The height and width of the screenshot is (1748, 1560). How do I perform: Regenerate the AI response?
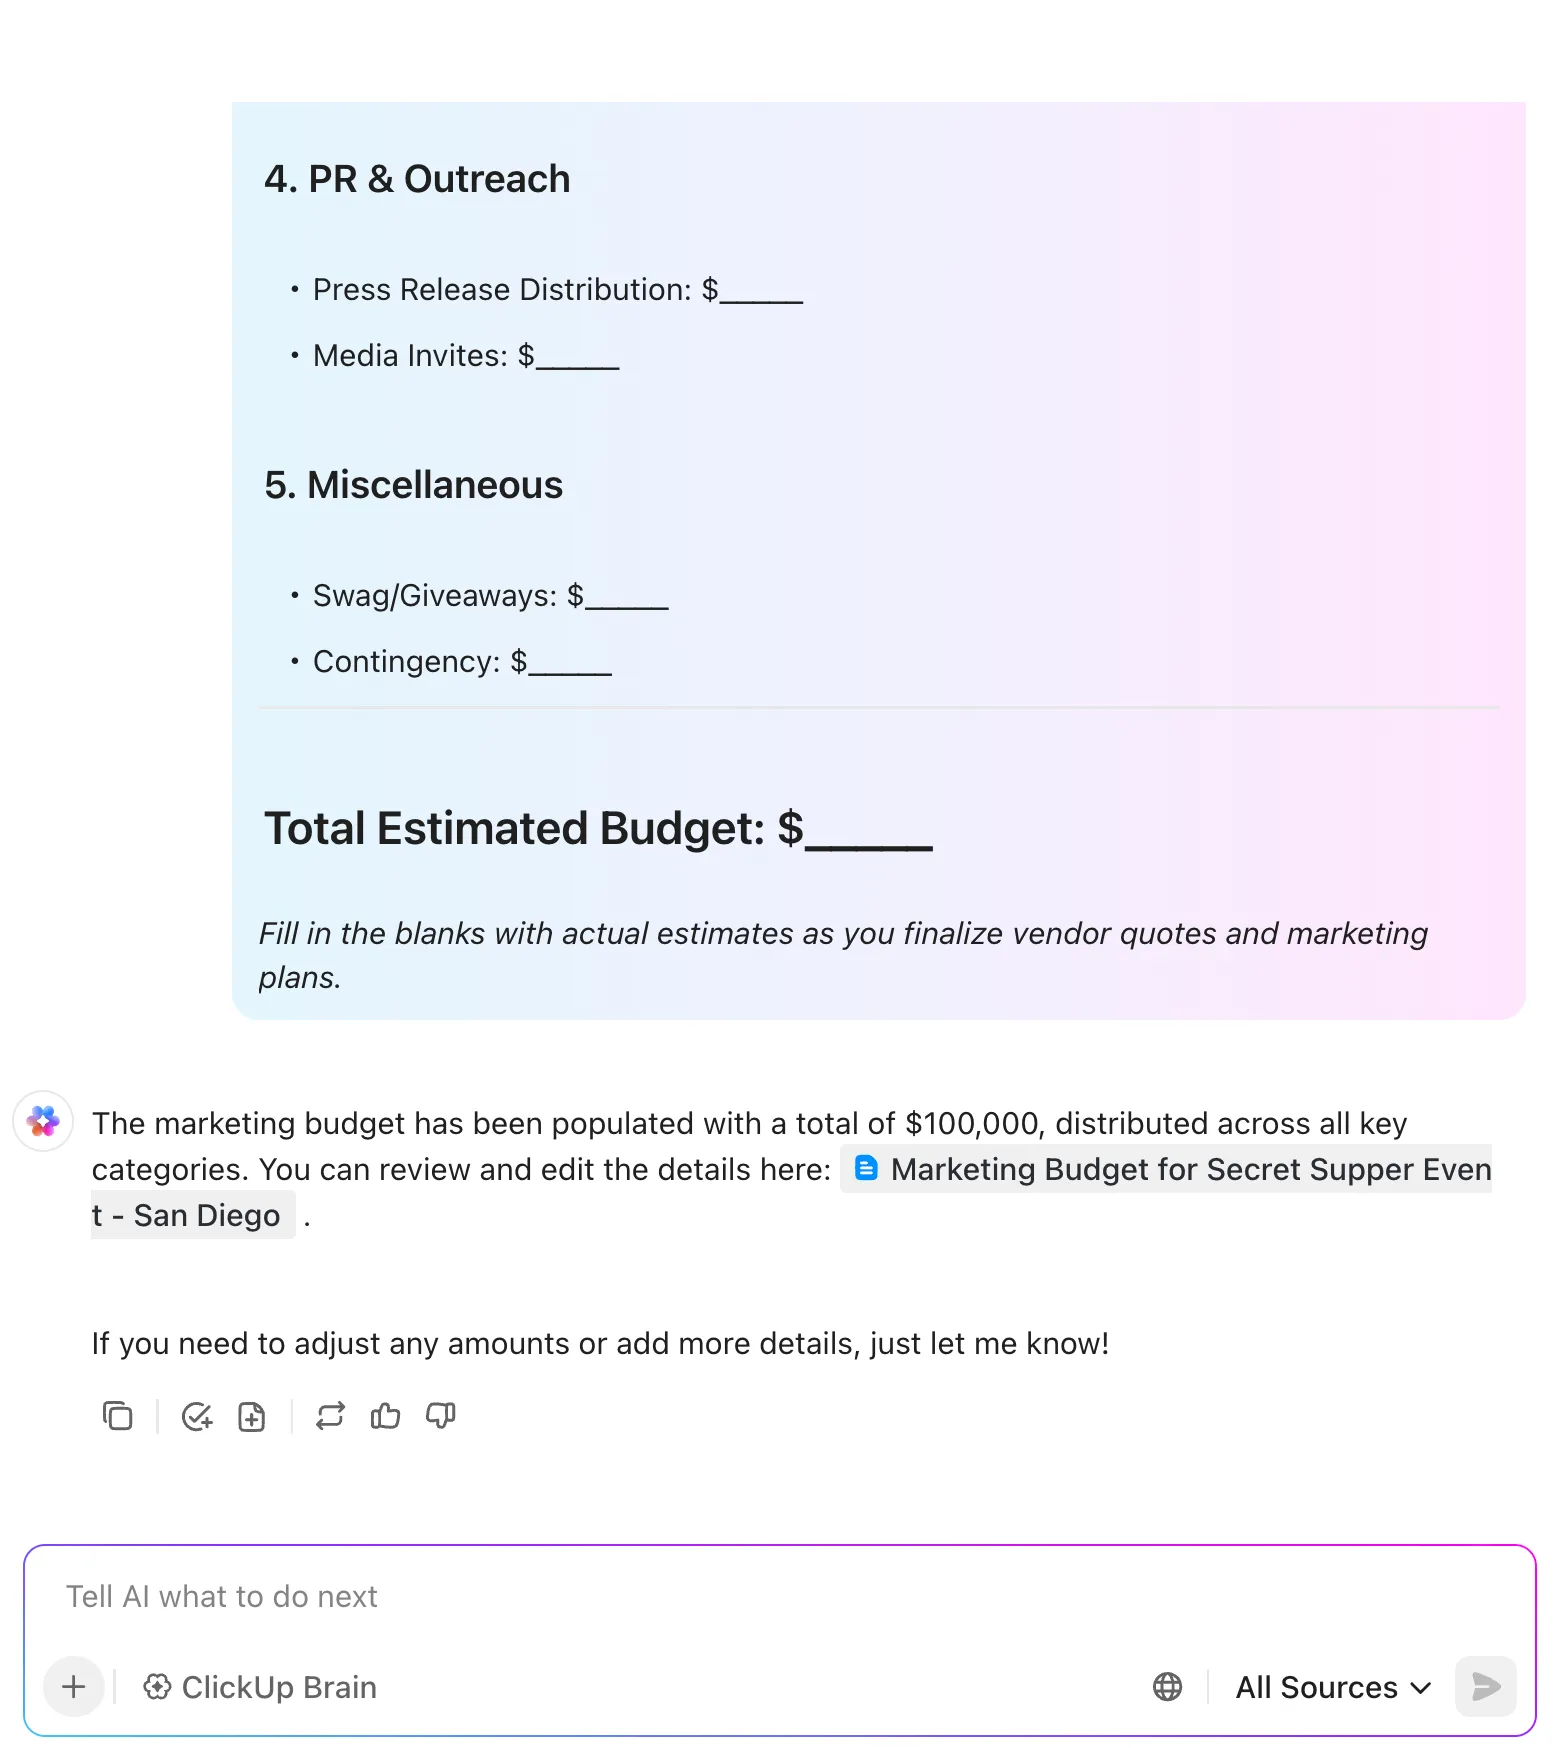330,1416
